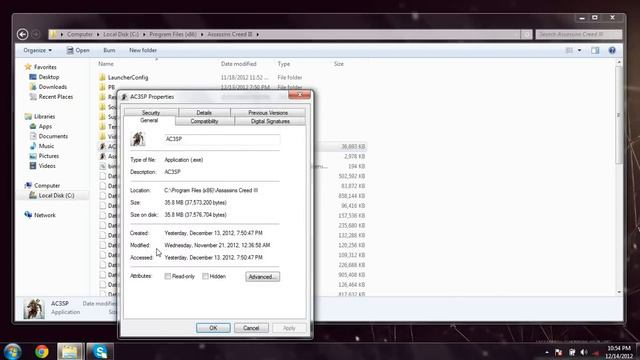Select Local Disk (C:) in navigation pane
The height and width of the screenshot is (360, 640).
click(52, 196)
